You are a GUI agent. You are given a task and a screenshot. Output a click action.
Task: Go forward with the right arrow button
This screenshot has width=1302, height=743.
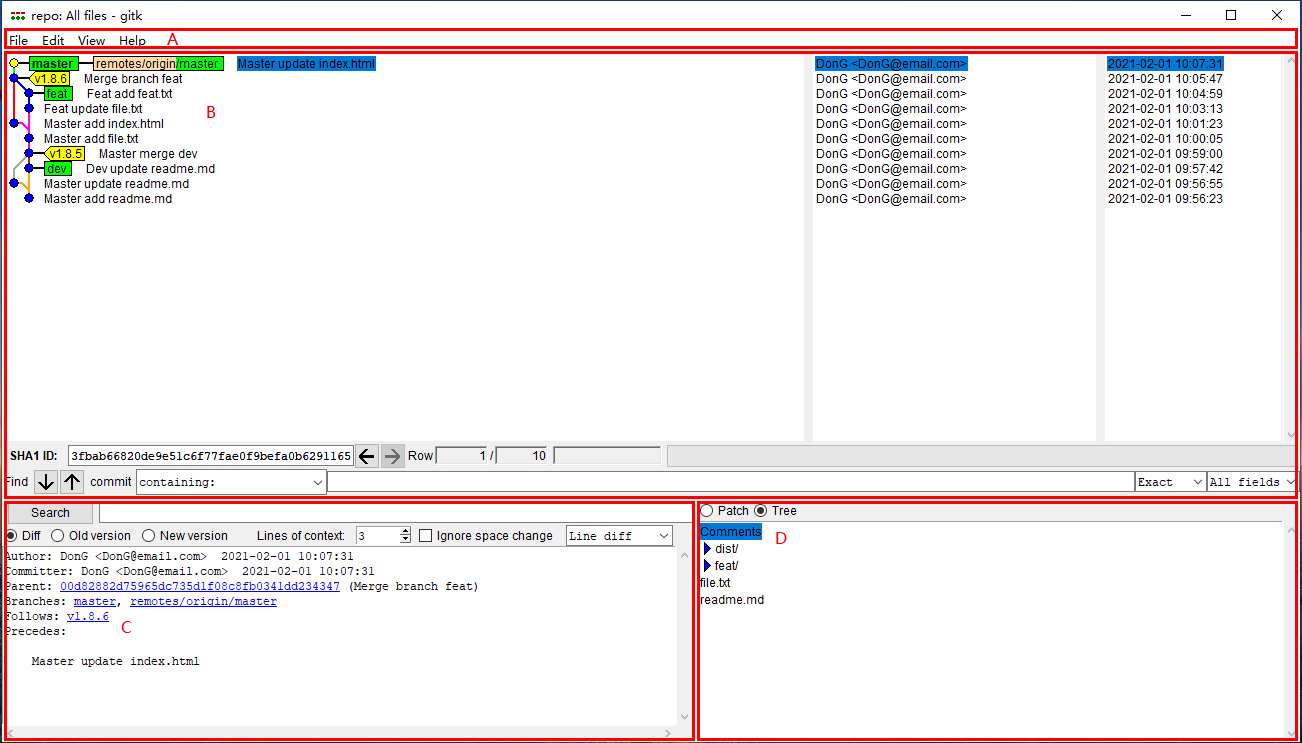tap(393, 456)
